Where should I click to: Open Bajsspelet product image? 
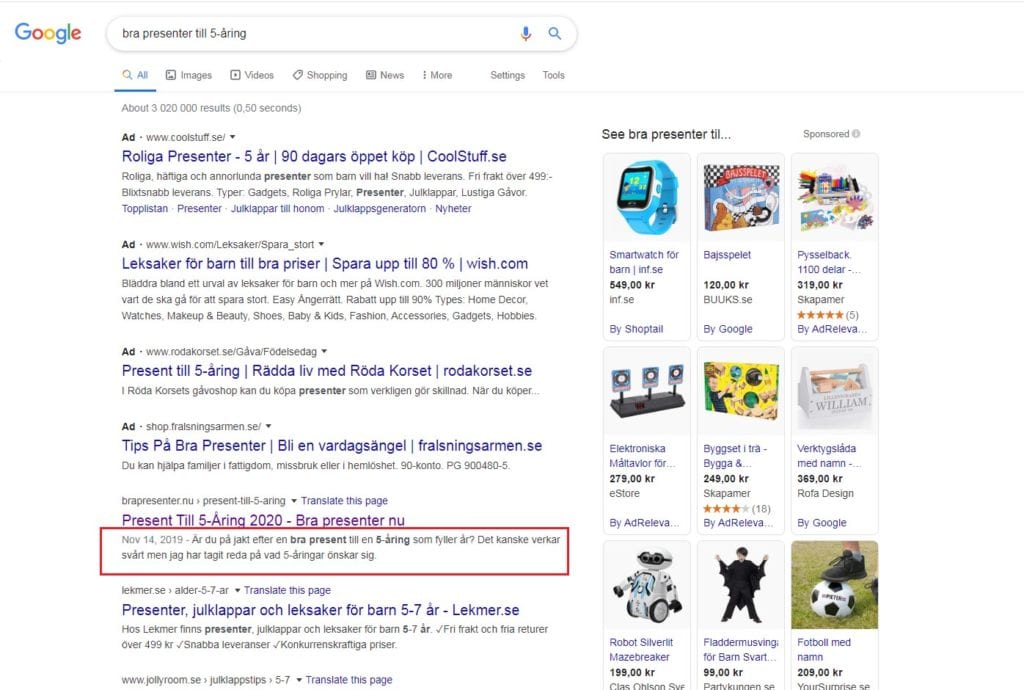pyautogui.click(x=741, y=198)
